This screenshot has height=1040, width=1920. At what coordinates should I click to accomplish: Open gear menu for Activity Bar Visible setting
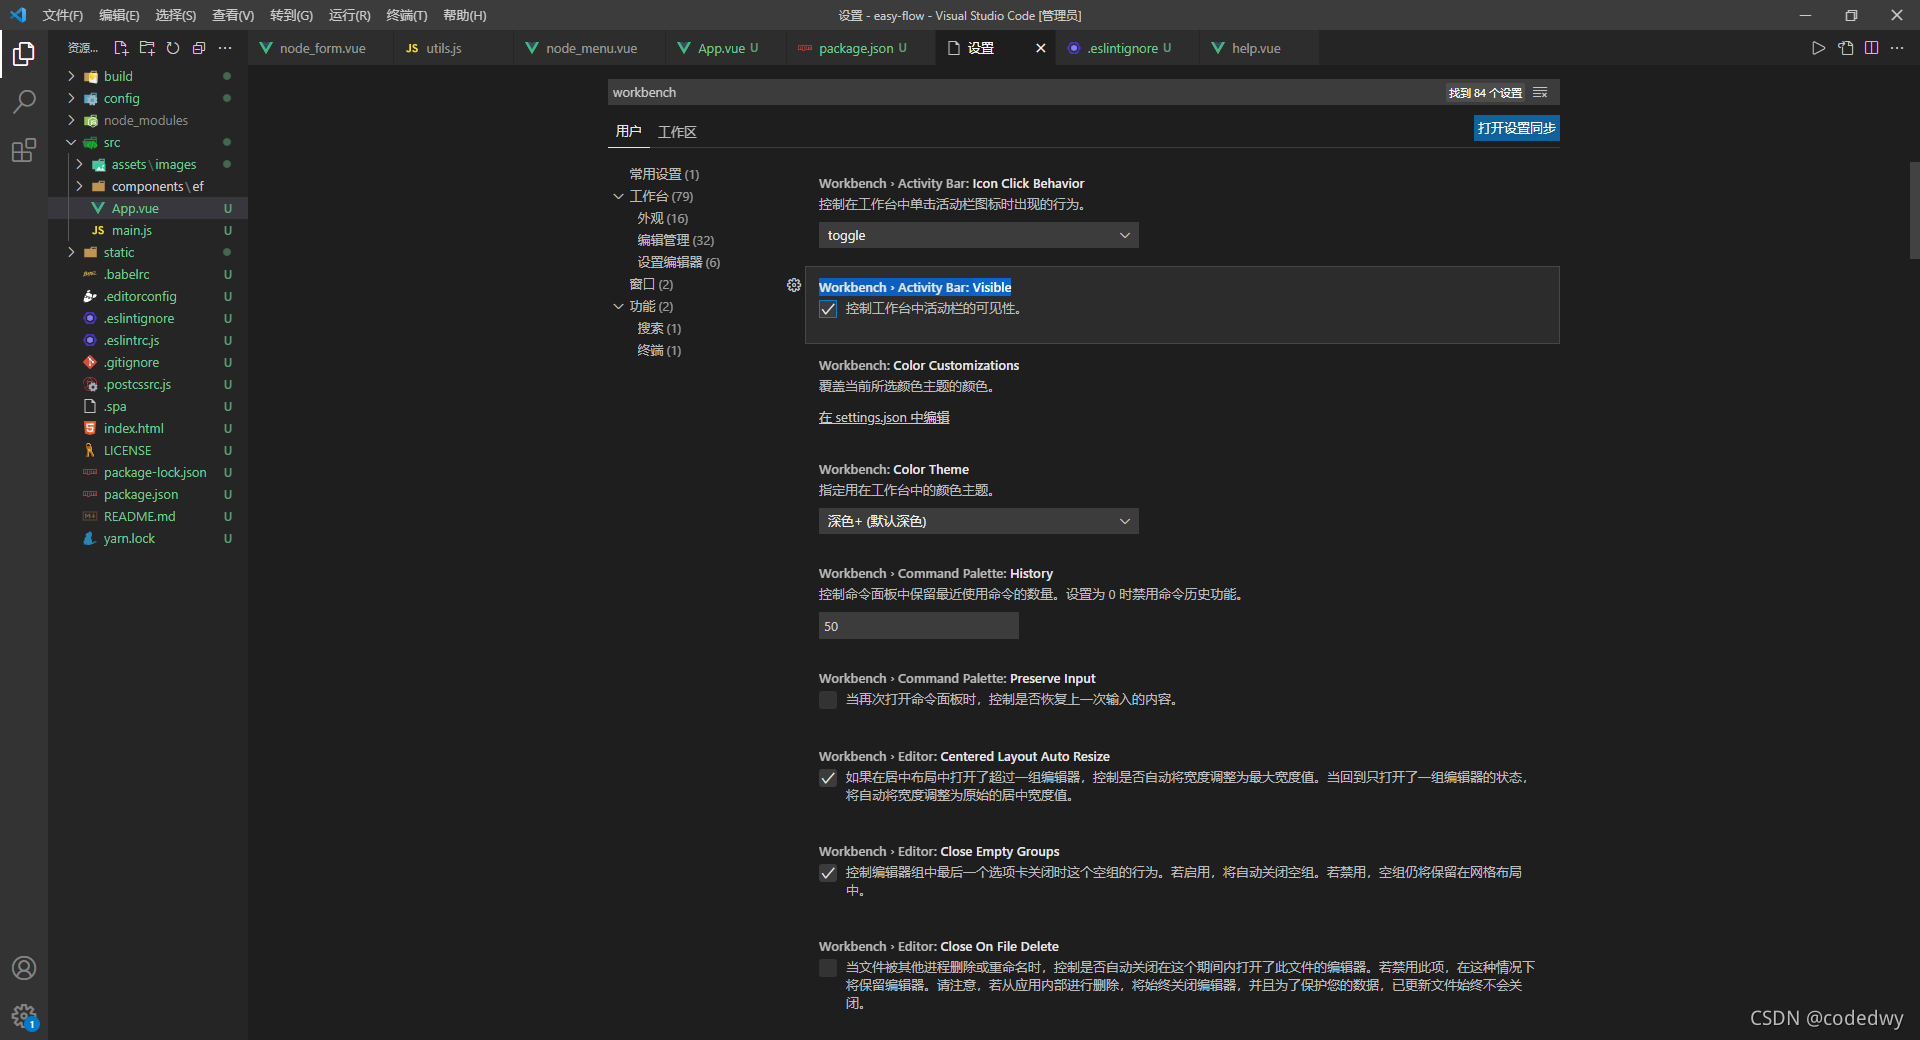[x=794, y=286]
